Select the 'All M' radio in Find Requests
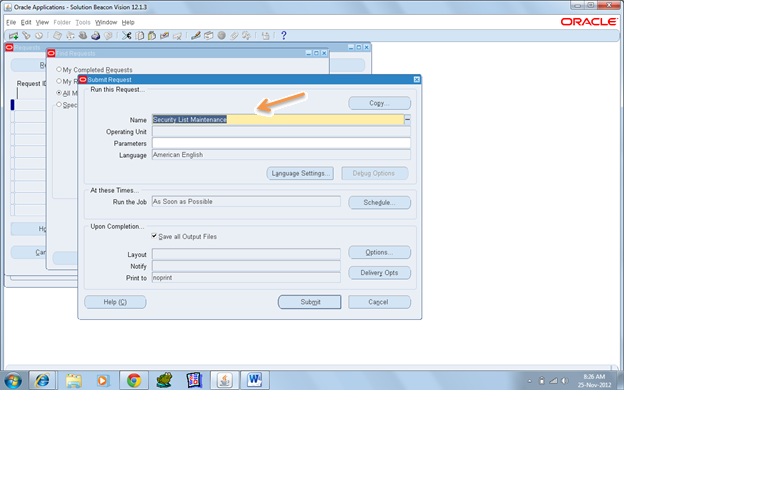This screenshot has height=480, width=768. pos(59,93)
